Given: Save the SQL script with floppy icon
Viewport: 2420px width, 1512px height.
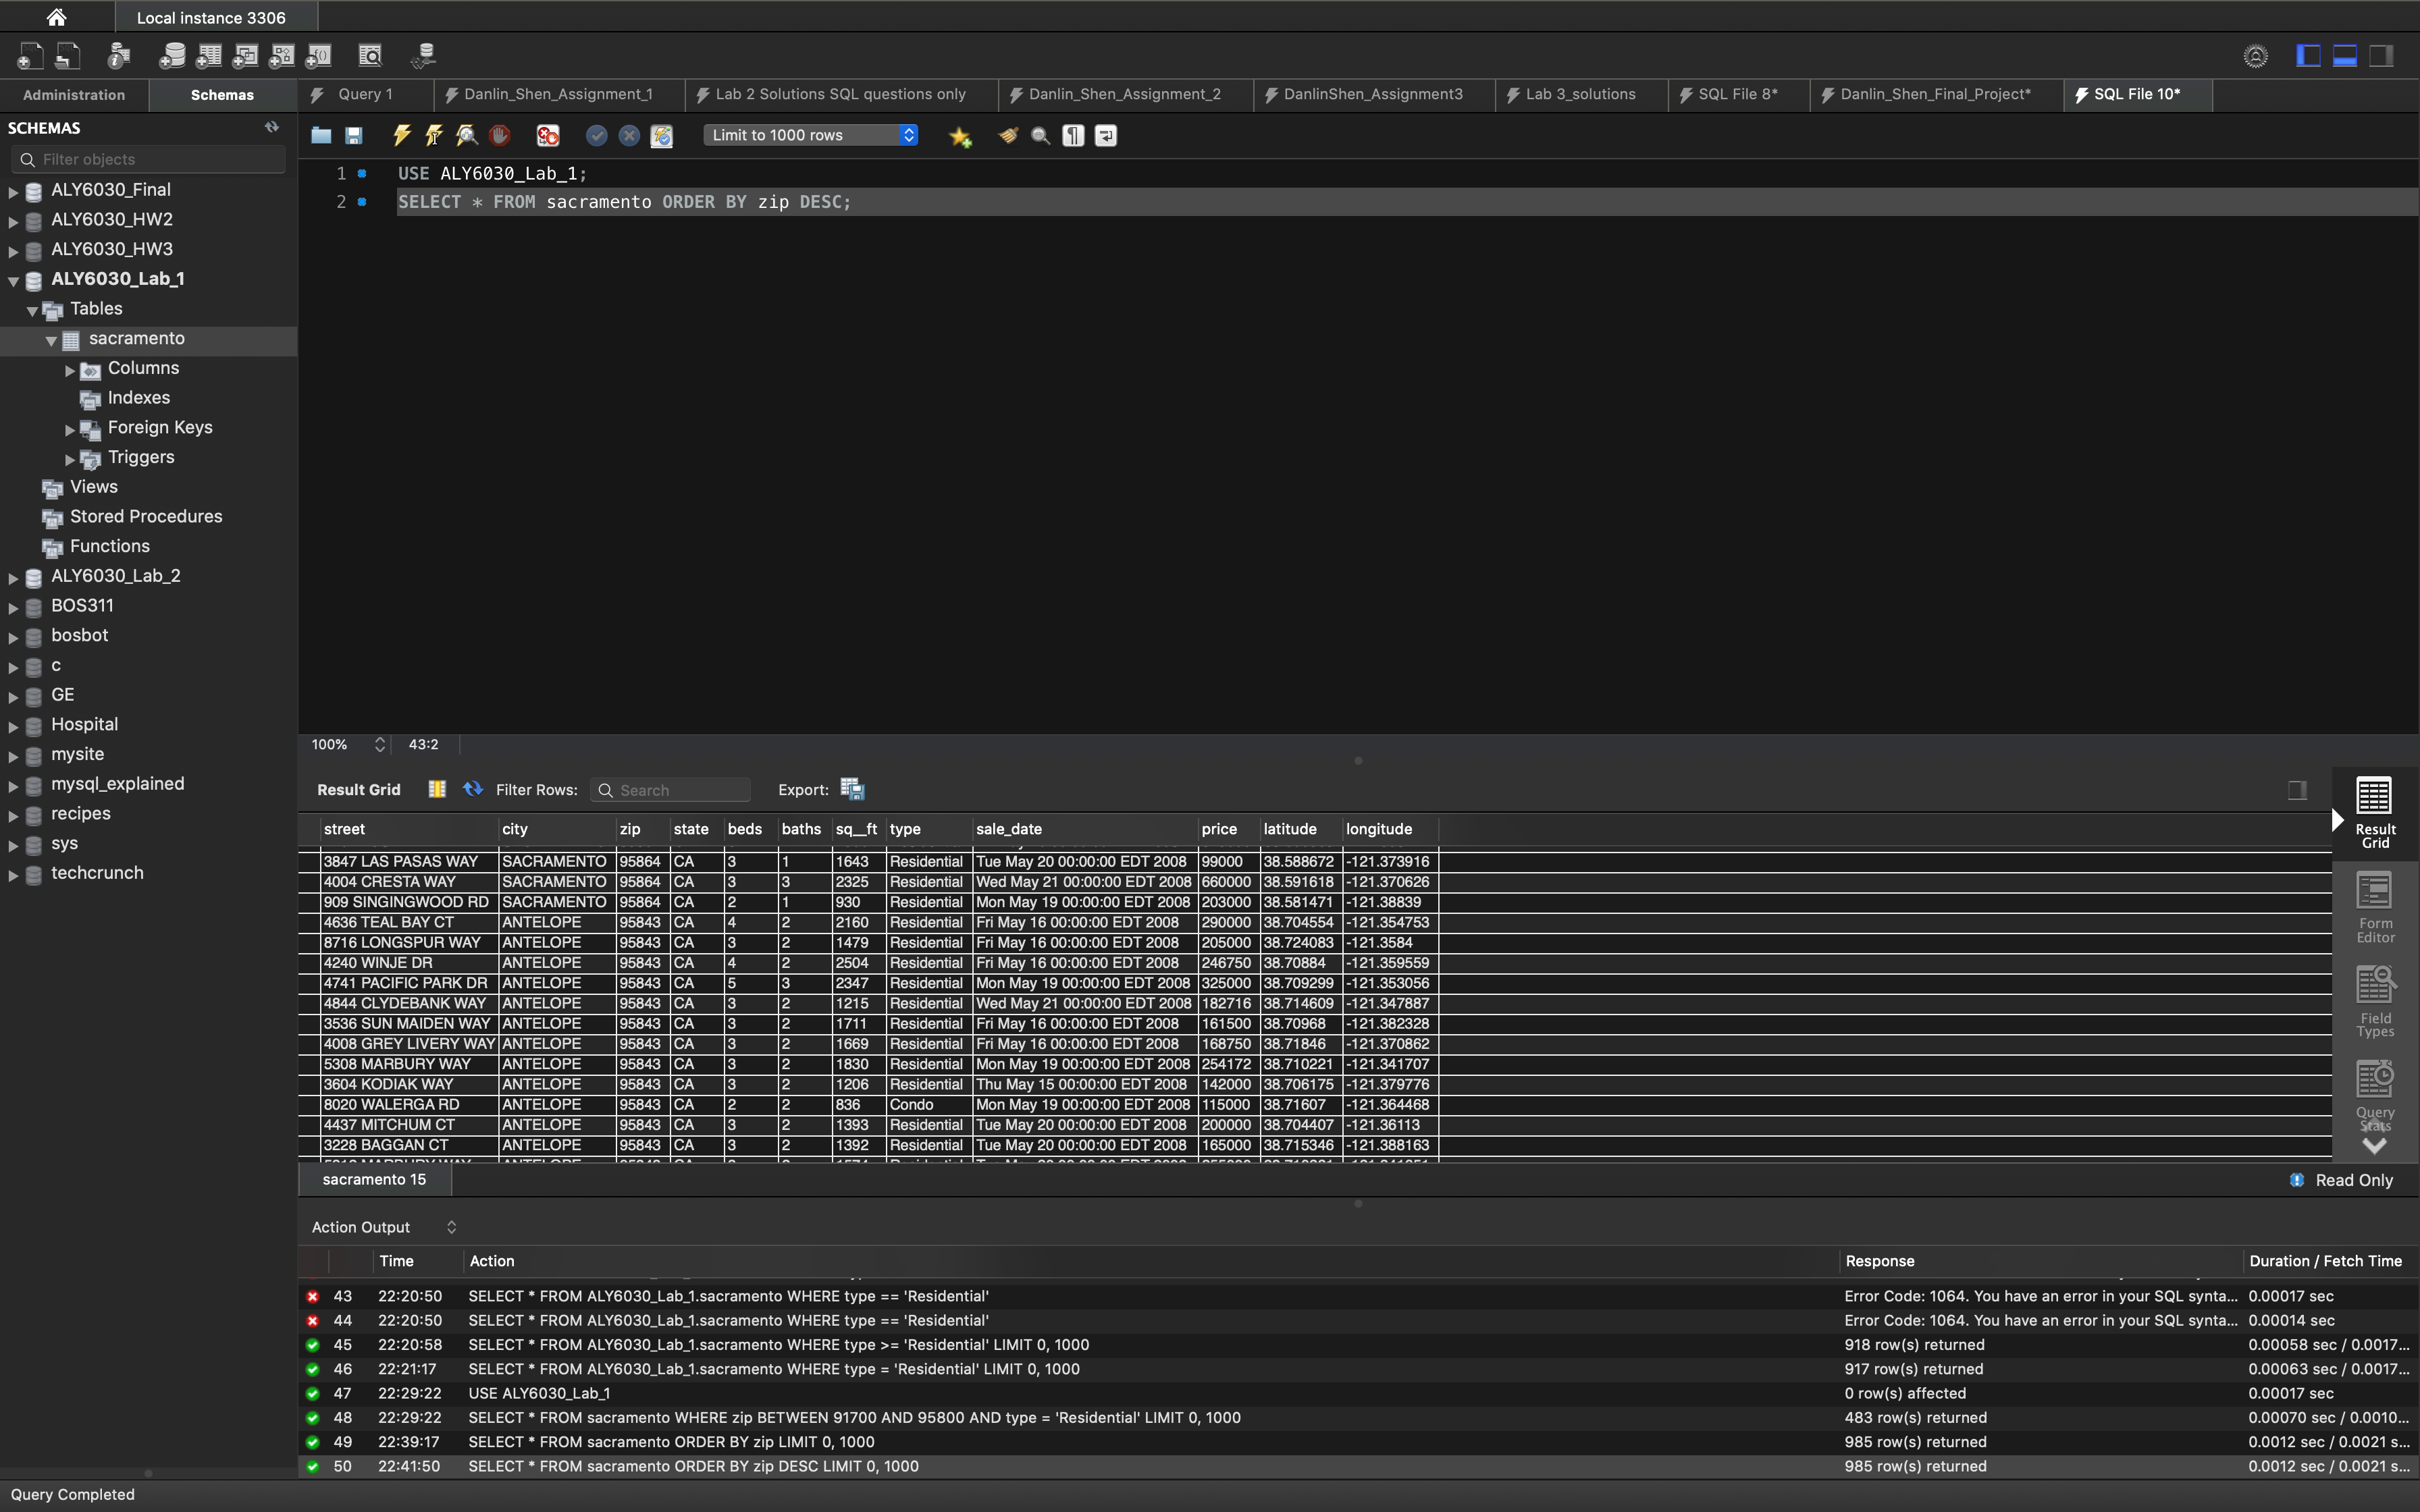Looking at the screenshot, I should pyautogui.click(x=354, y=135).
